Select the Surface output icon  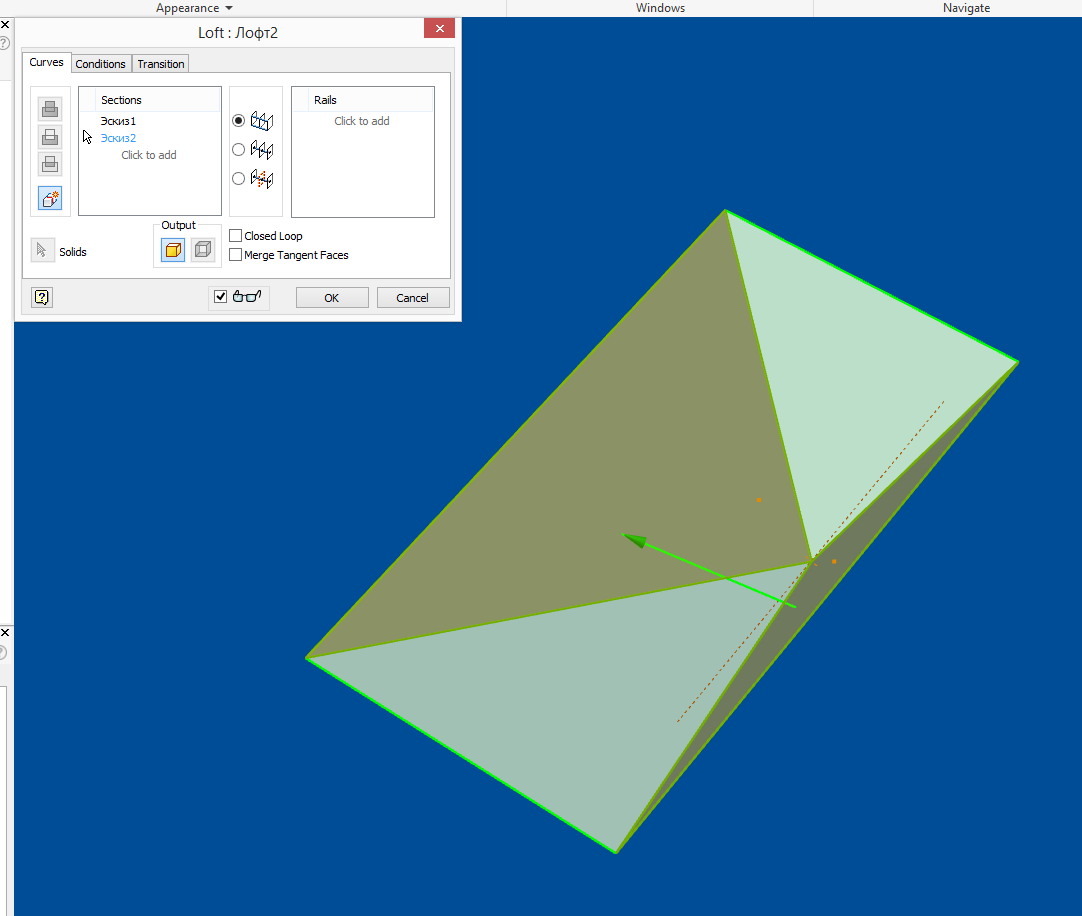click(x=203, y=248)
